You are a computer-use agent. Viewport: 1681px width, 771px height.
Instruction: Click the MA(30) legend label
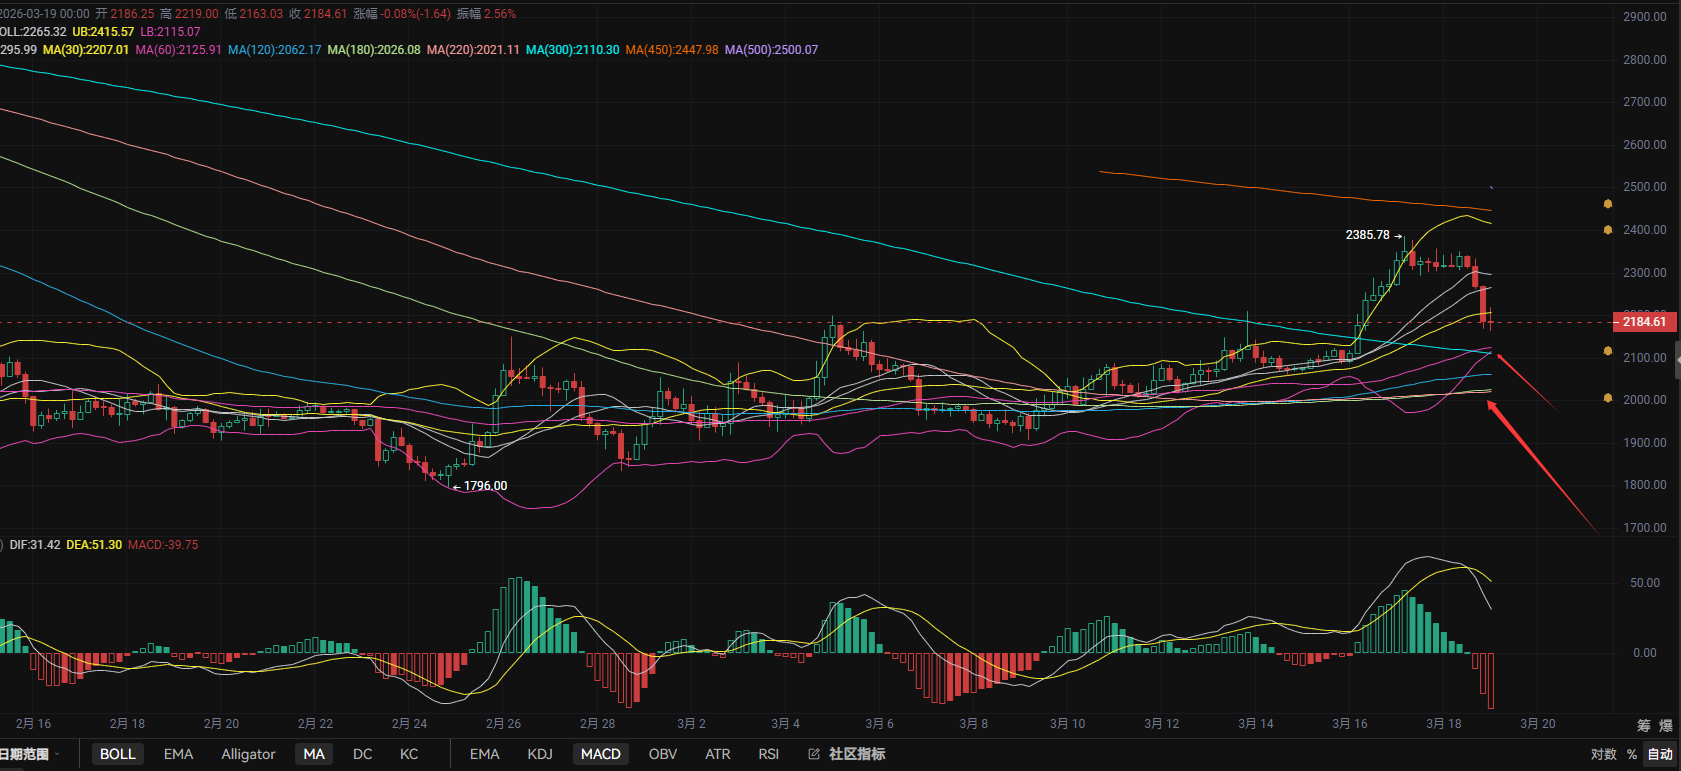coord(86,50)
